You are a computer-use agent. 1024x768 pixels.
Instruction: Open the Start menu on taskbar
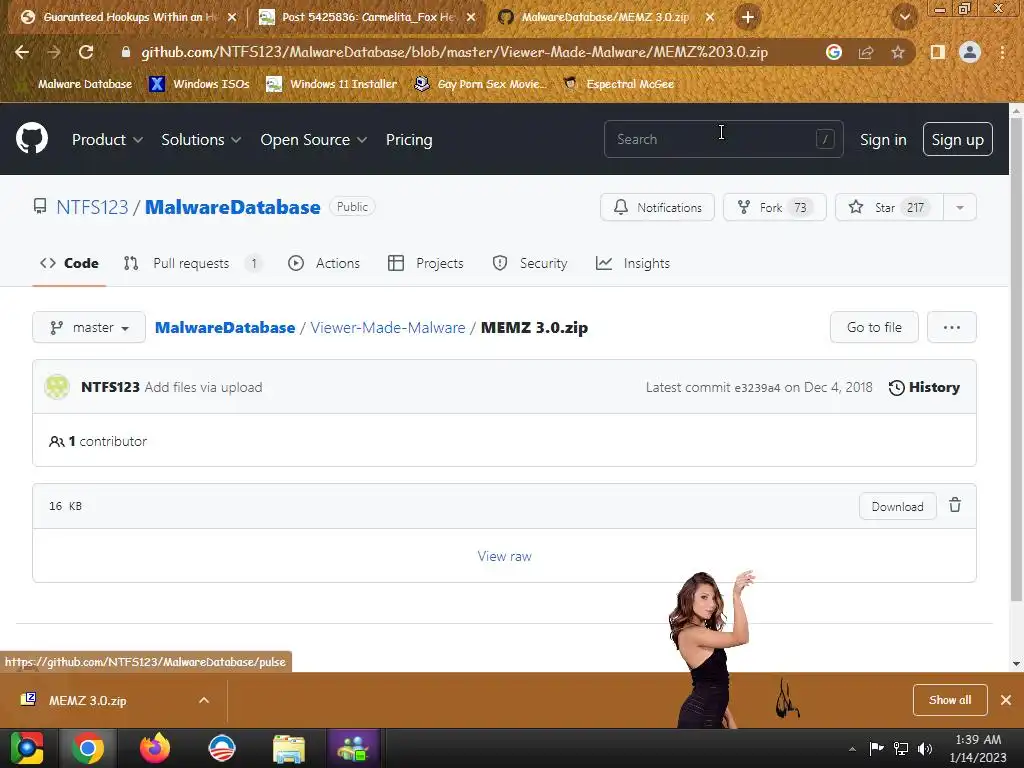[27, 748]
